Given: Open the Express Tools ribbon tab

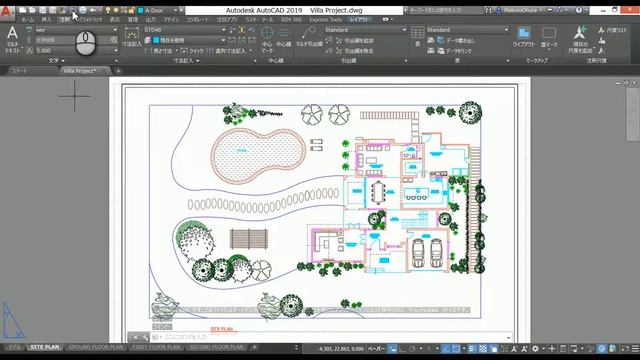Looking at the screenshot, I should pyautogui.click(x=326, y=19).
